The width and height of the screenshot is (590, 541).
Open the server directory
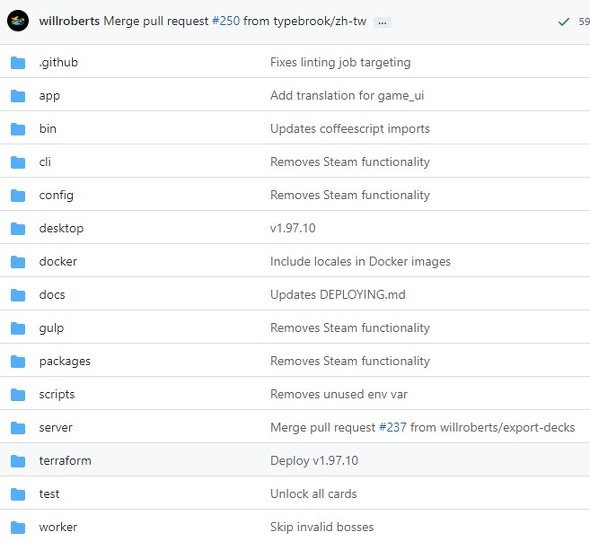tap(56, 428)
